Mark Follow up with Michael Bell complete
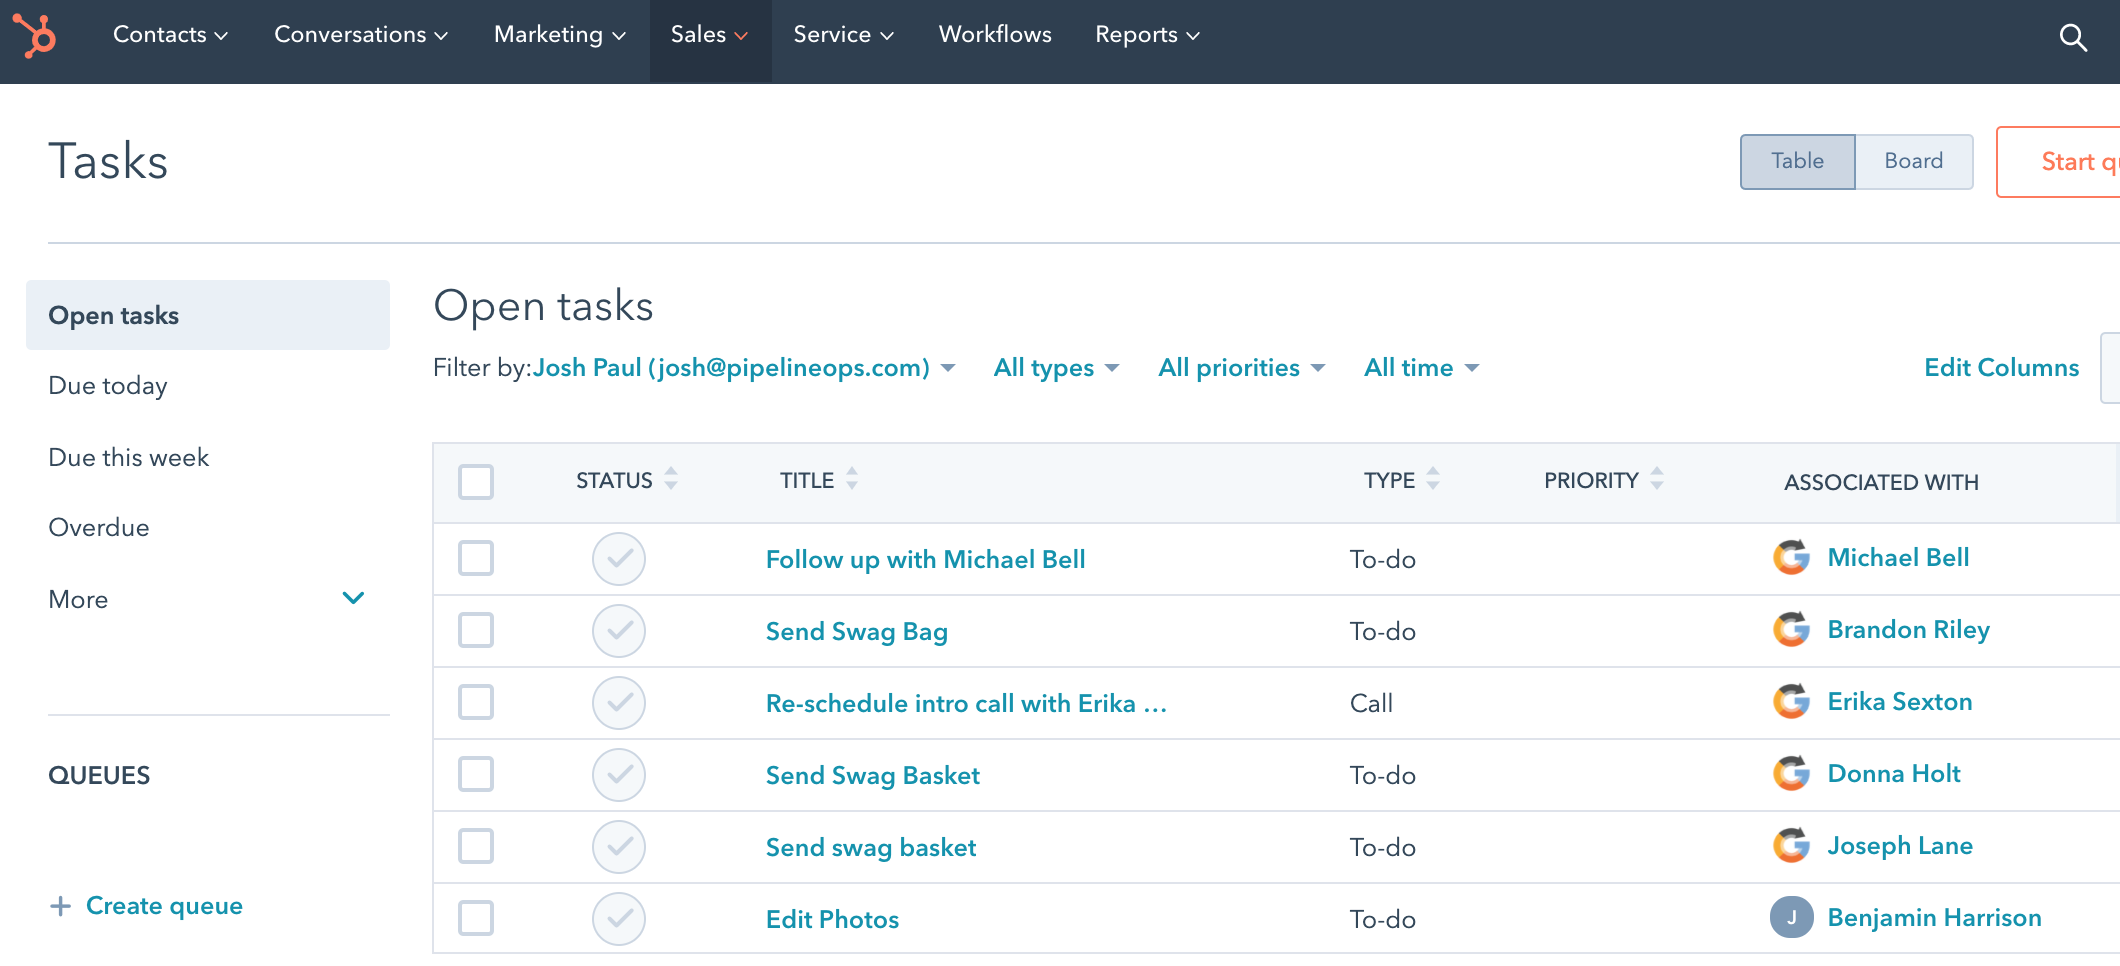2120x966 pixels. coord(619,559)
